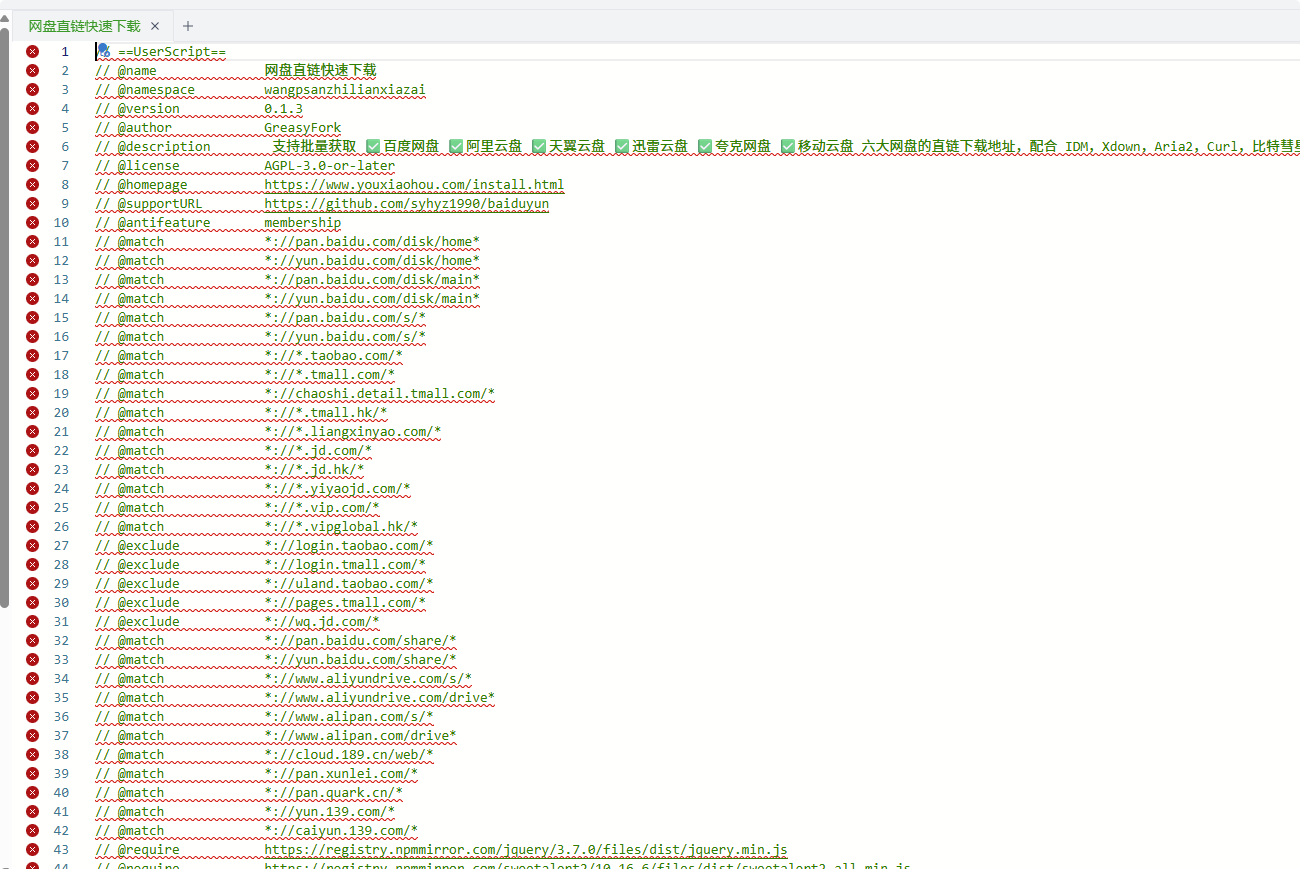The image size is (1300, 869).
Task: Open a new tab with the plus icon
Action: tap(188, 26)
